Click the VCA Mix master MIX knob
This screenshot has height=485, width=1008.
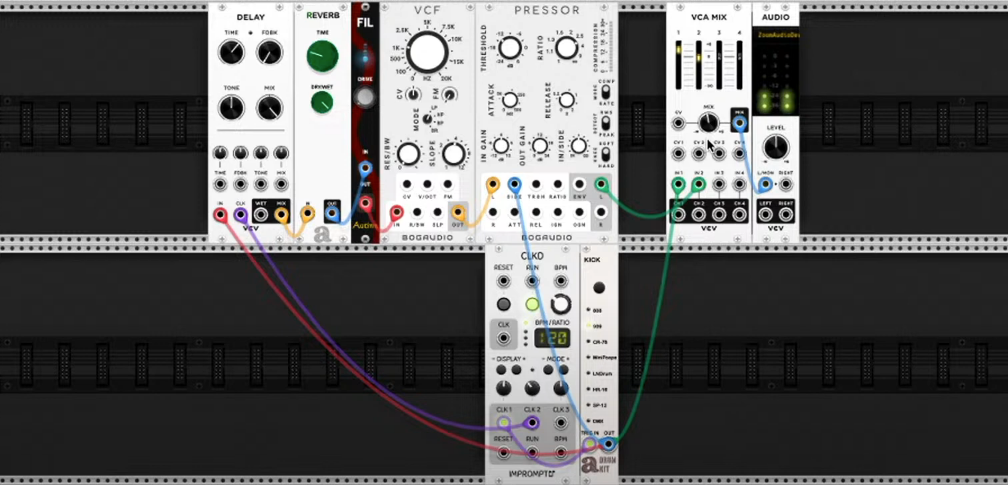point(708,122)
